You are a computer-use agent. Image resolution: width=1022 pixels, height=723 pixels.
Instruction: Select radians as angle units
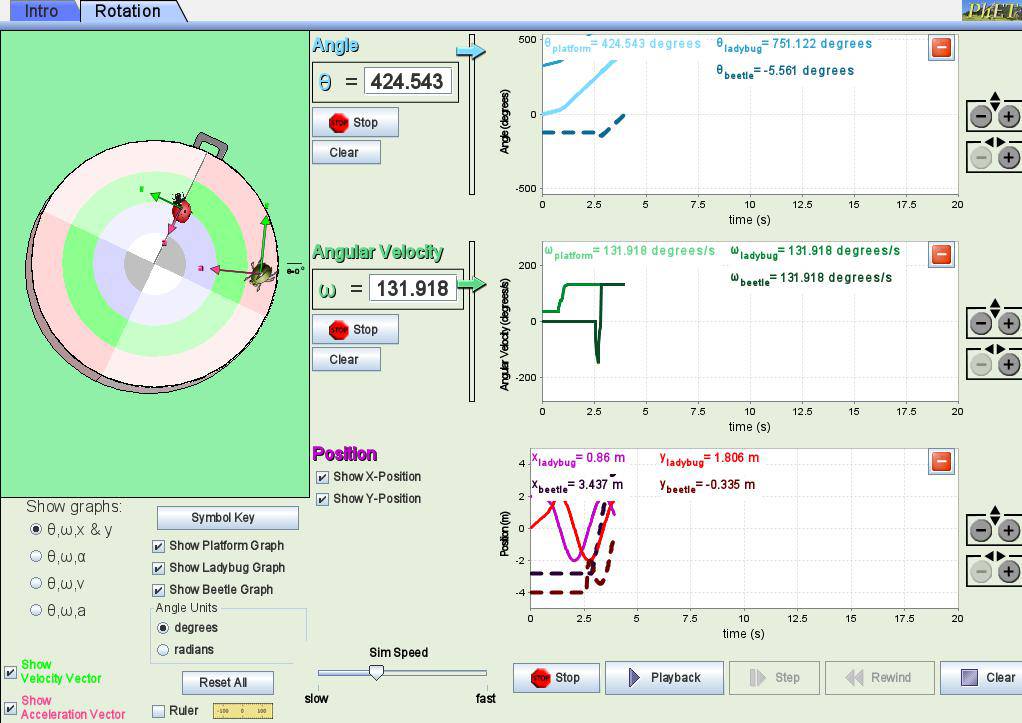(x=164, y=650)
